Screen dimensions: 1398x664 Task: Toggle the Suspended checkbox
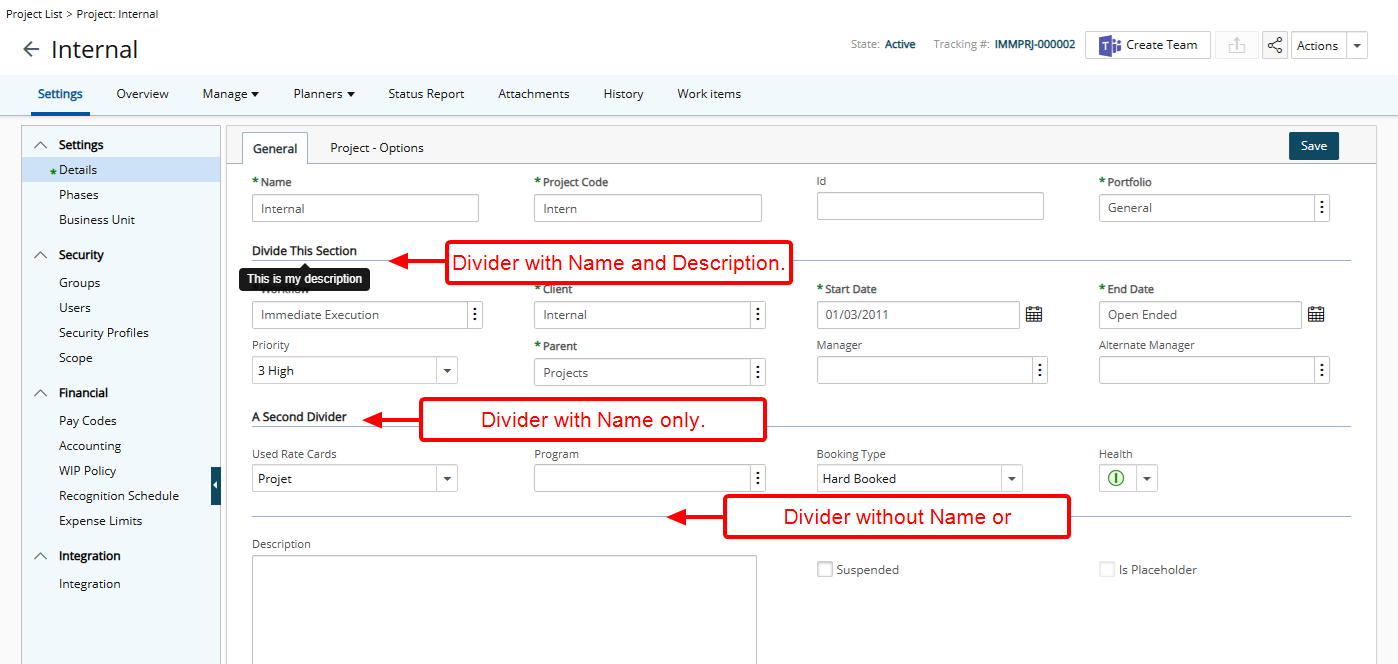[x=825, y=570]
